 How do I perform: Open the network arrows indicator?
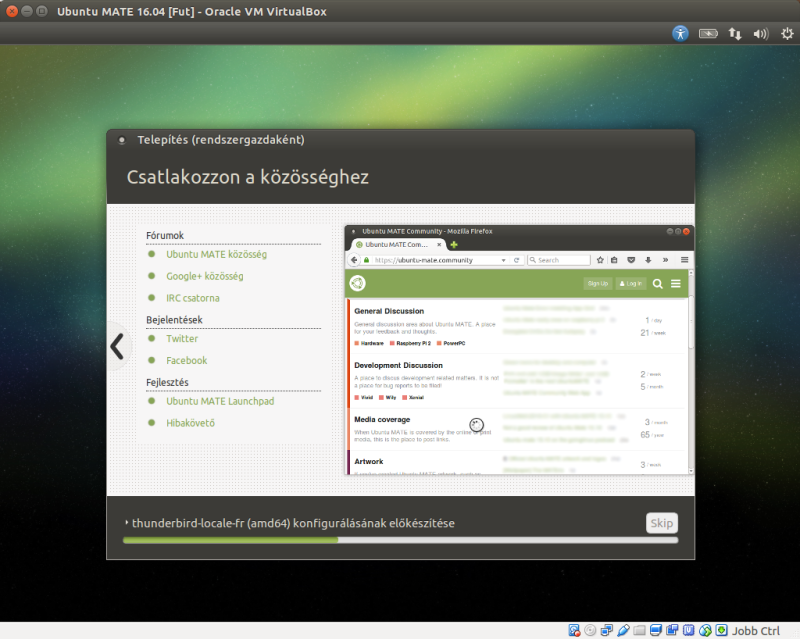735,34
